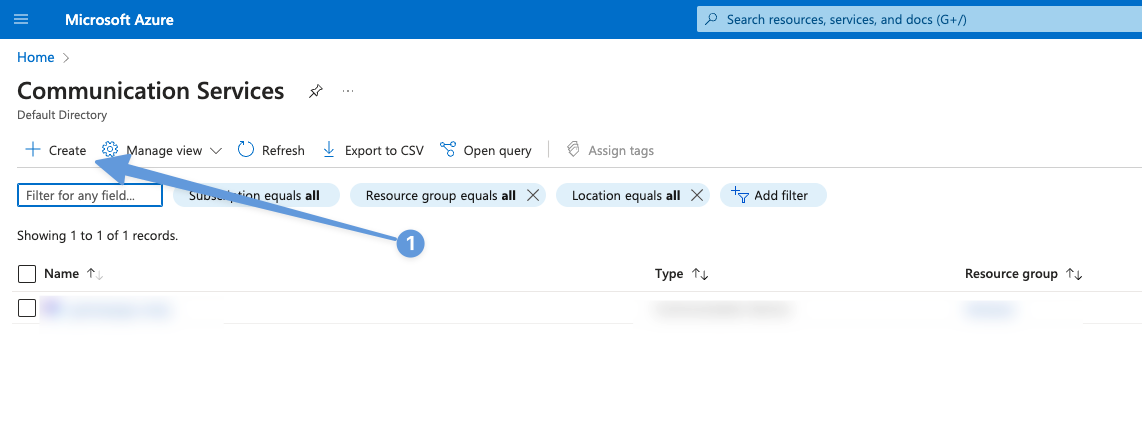Pin Communication Services page
1142x446 pixels.
tap(316, 91)
